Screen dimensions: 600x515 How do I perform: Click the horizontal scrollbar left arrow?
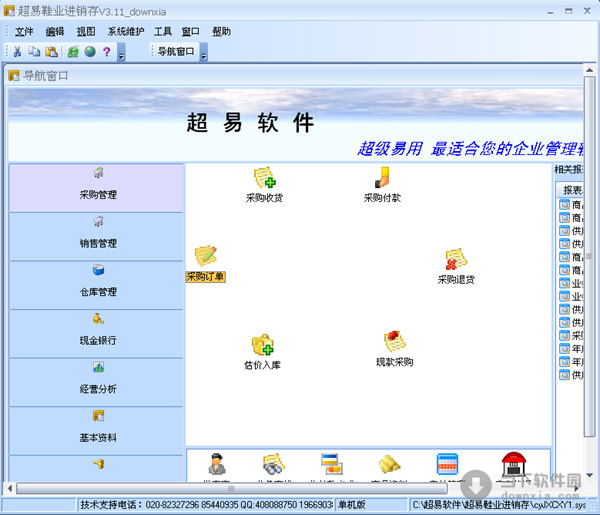coord(10,489)
